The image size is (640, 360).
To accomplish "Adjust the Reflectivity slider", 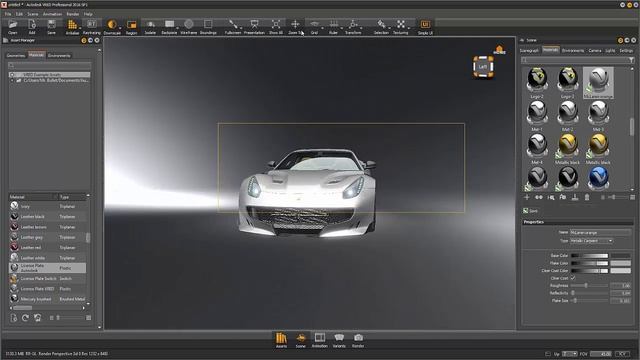I will pyautogui.click(x=589, y=293).
